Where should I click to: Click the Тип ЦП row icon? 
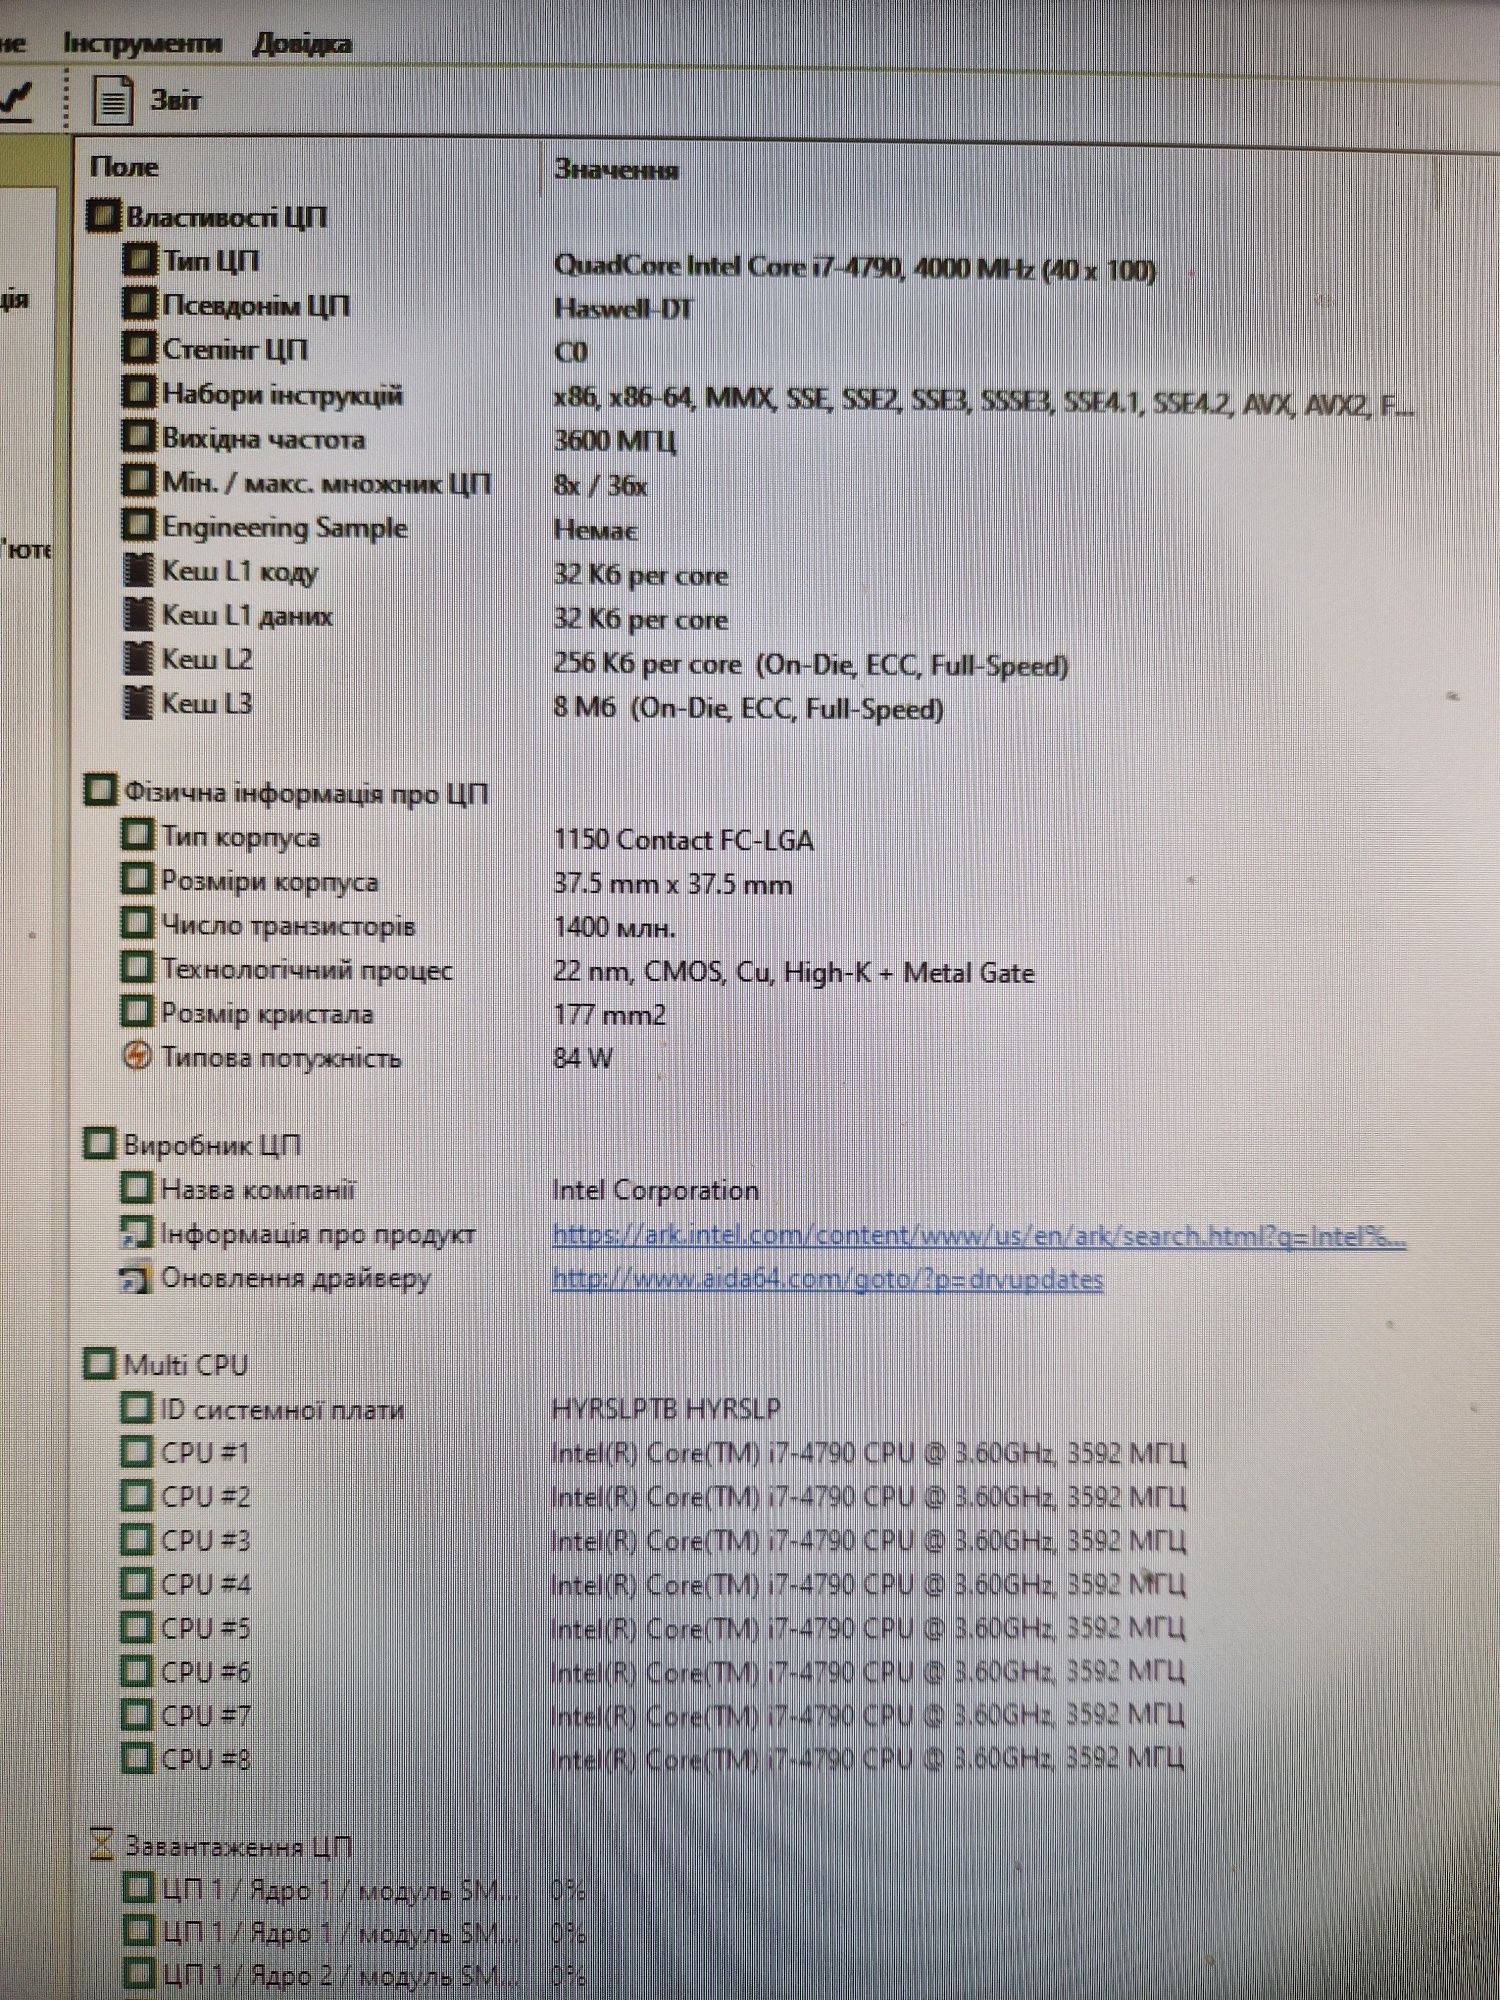pos(140,260)
